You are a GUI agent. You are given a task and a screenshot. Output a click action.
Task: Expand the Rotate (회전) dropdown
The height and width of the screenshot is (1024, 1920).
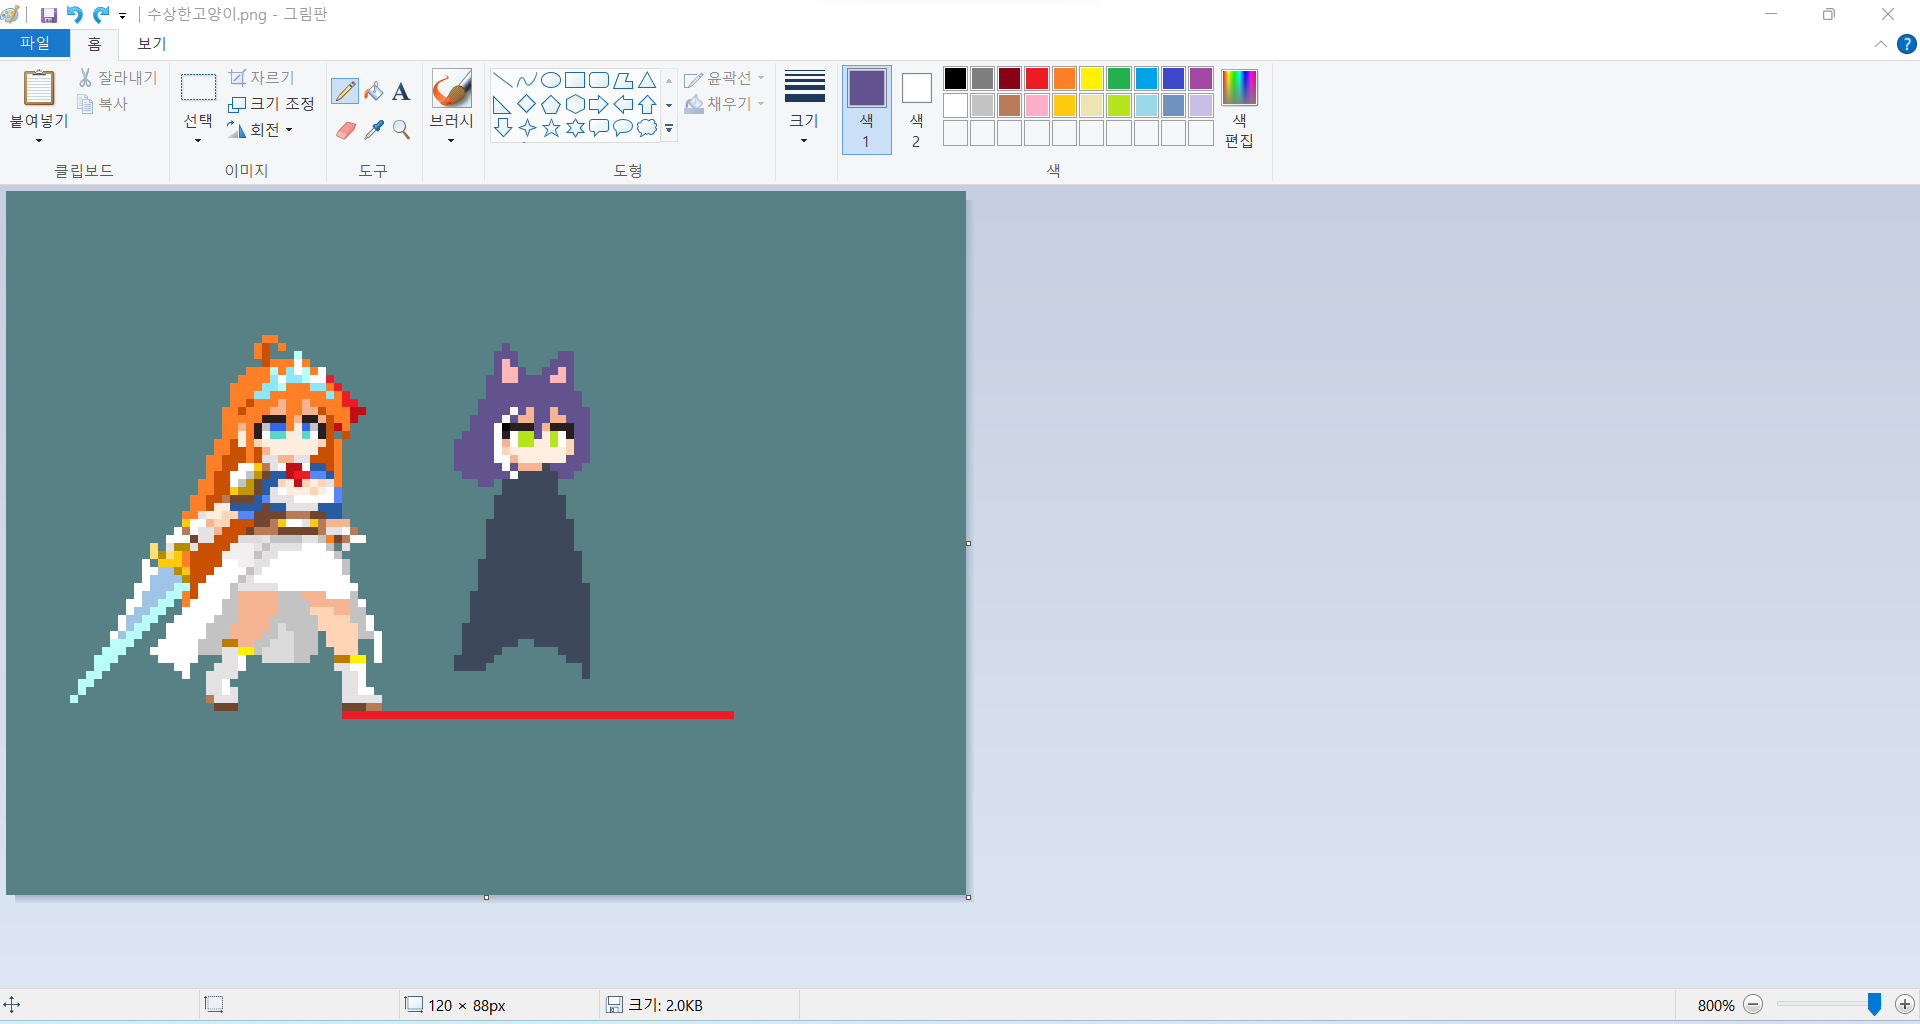(x=264, y=130)
